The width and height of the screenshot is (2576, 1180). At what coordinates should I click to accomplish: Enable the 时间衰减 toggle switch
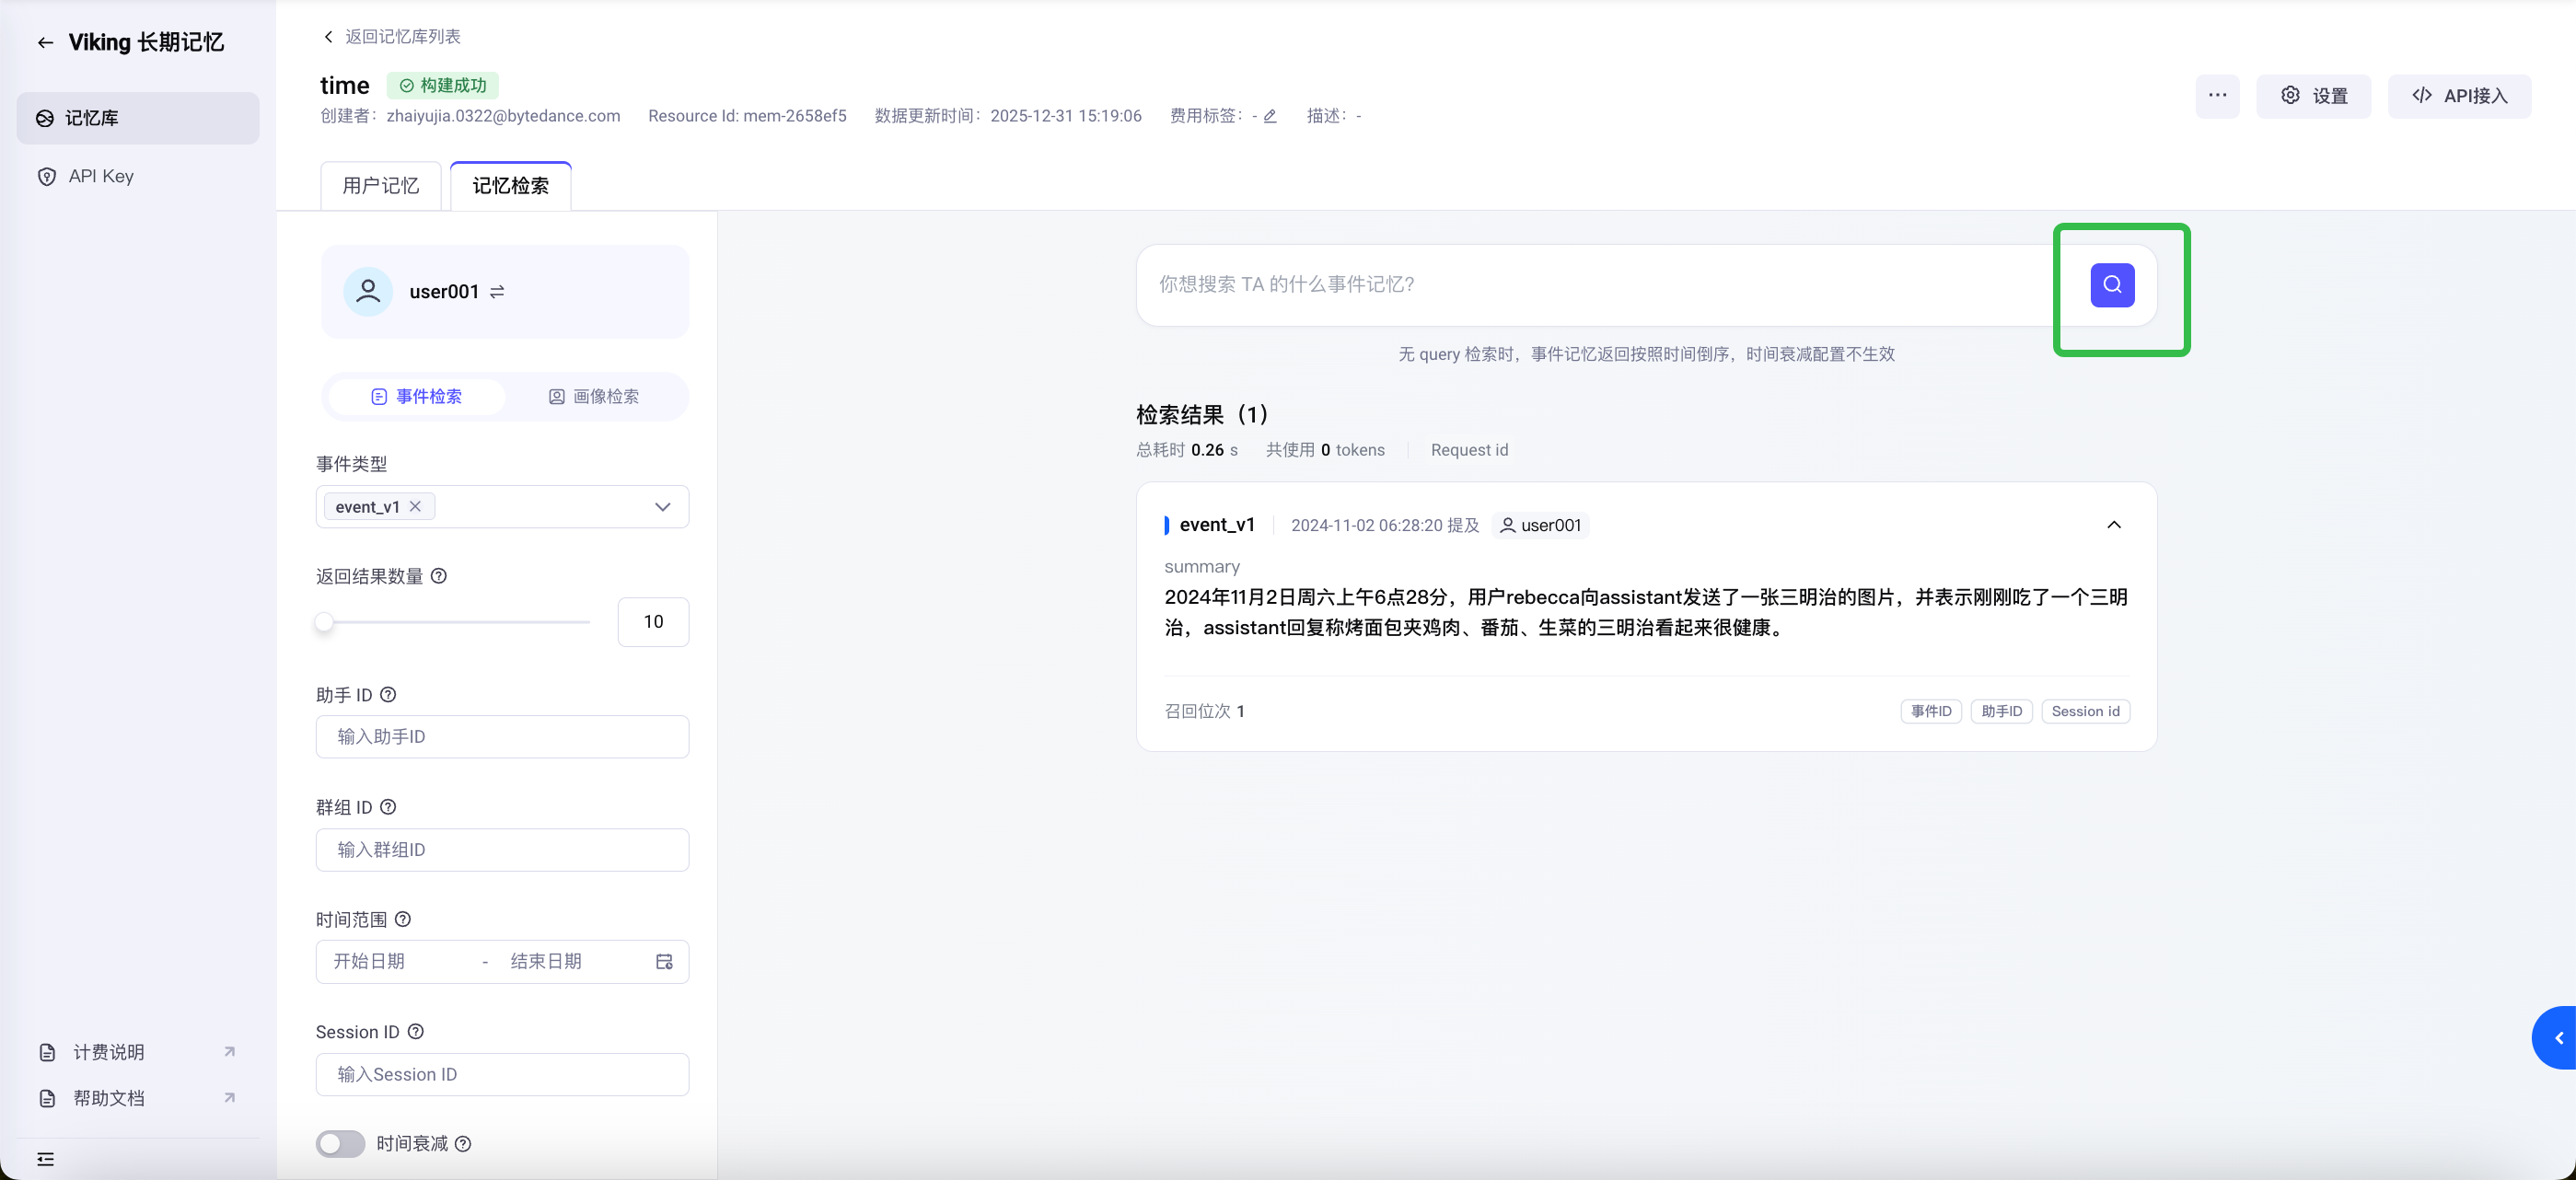pos(340,1143)
